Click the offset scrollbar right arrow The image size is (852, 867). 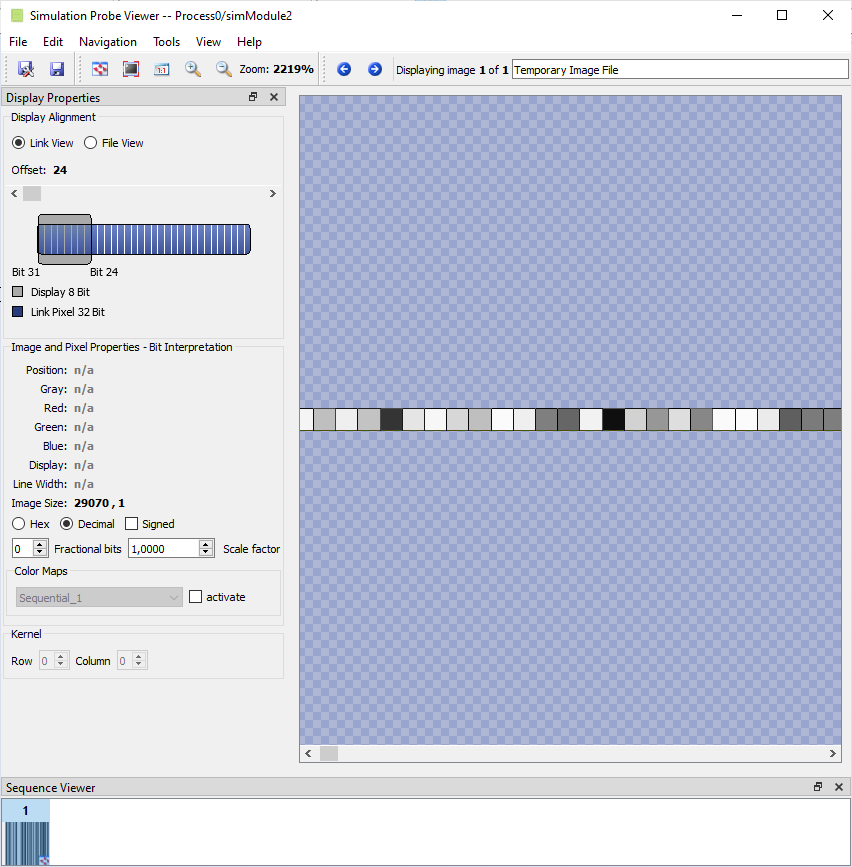pos(273,194)
